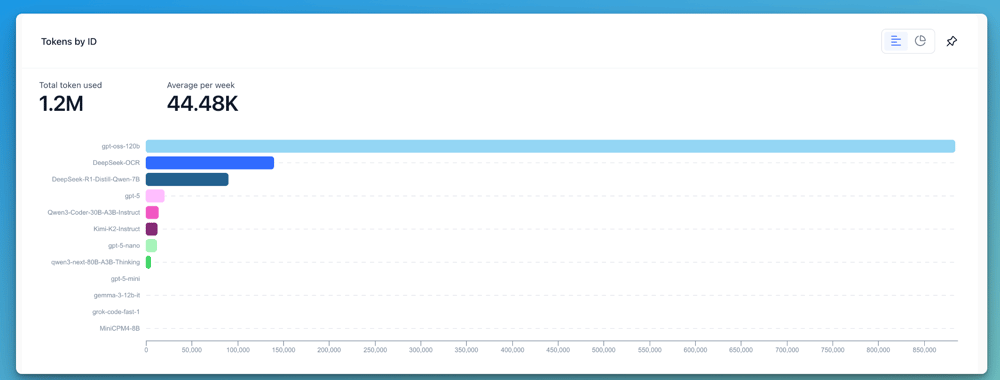Click the qwen3-next-80B-A3B-Thinking green bar
1000x380 pixels.
click(x=148, y=262)
